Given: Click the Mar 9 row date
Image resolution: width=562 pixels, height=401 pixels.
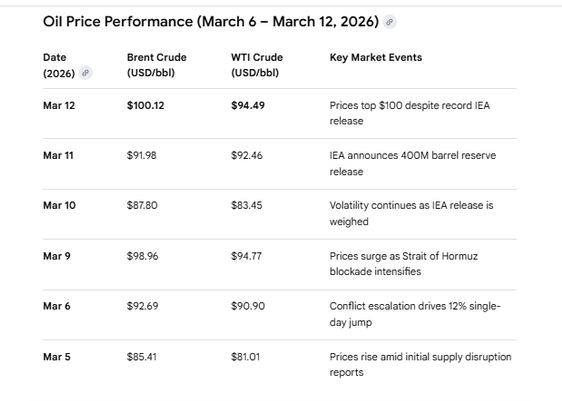Looking at the screenshot, I should click(57, 256).
